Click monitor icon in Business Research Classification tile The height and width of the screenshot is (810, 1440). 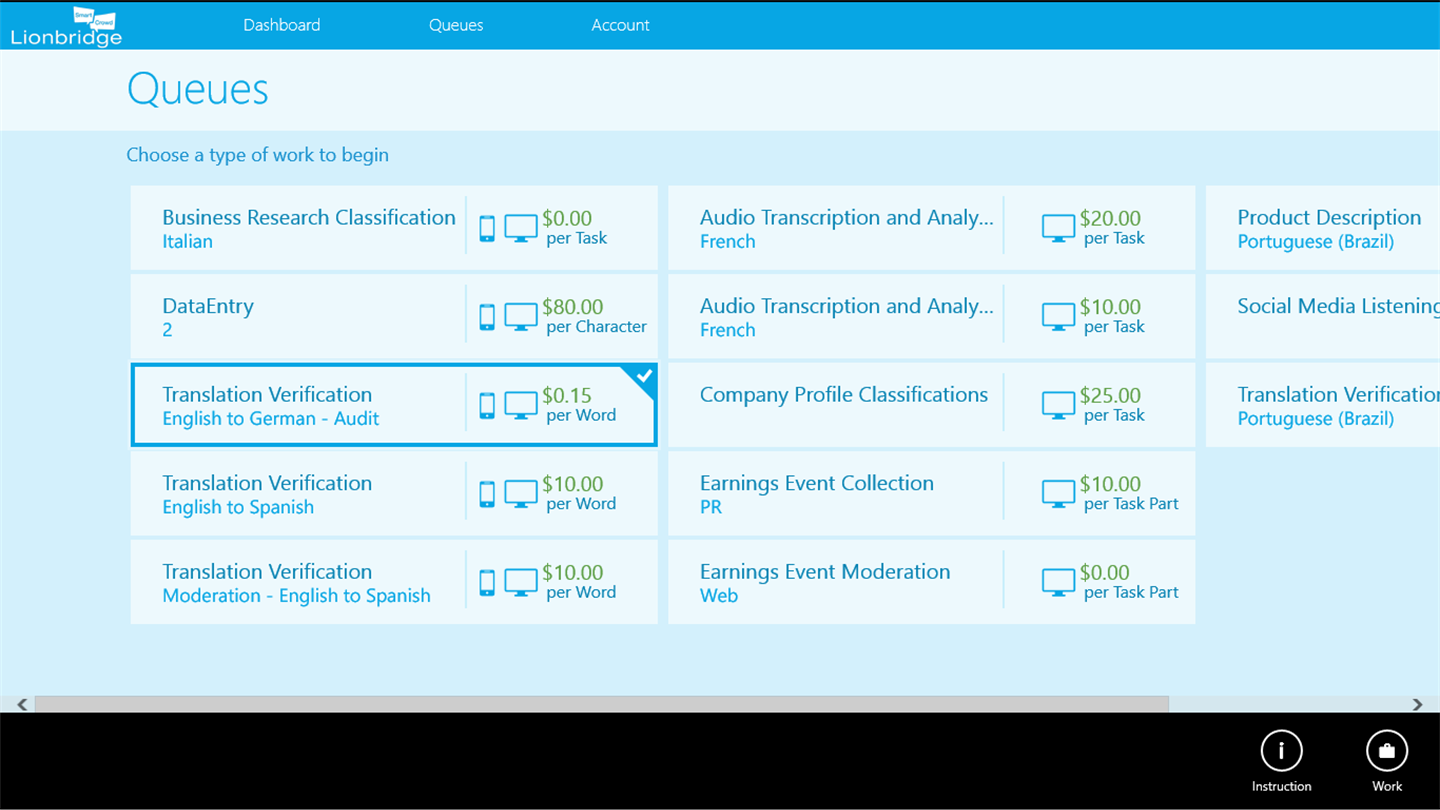click(x=521, y=228)
